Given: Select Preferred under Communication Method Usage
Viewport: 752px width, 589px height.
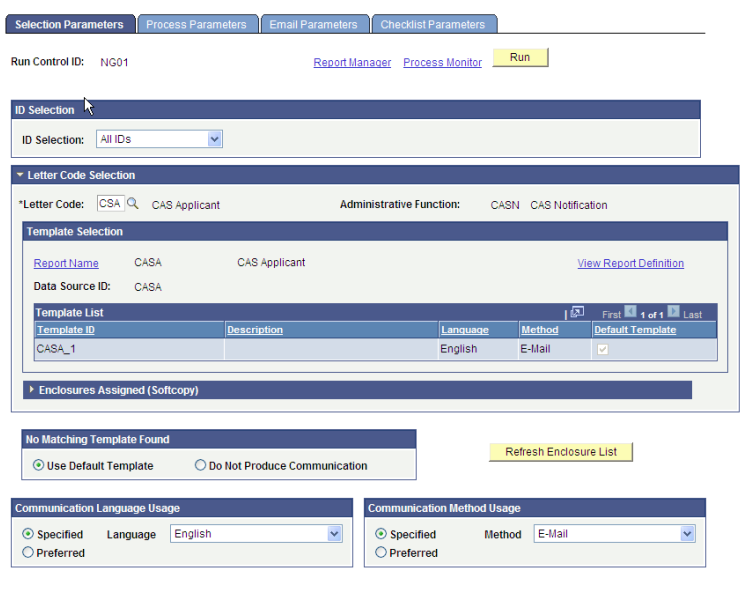Looking at the screenshot, I should [x=381, y=553].
